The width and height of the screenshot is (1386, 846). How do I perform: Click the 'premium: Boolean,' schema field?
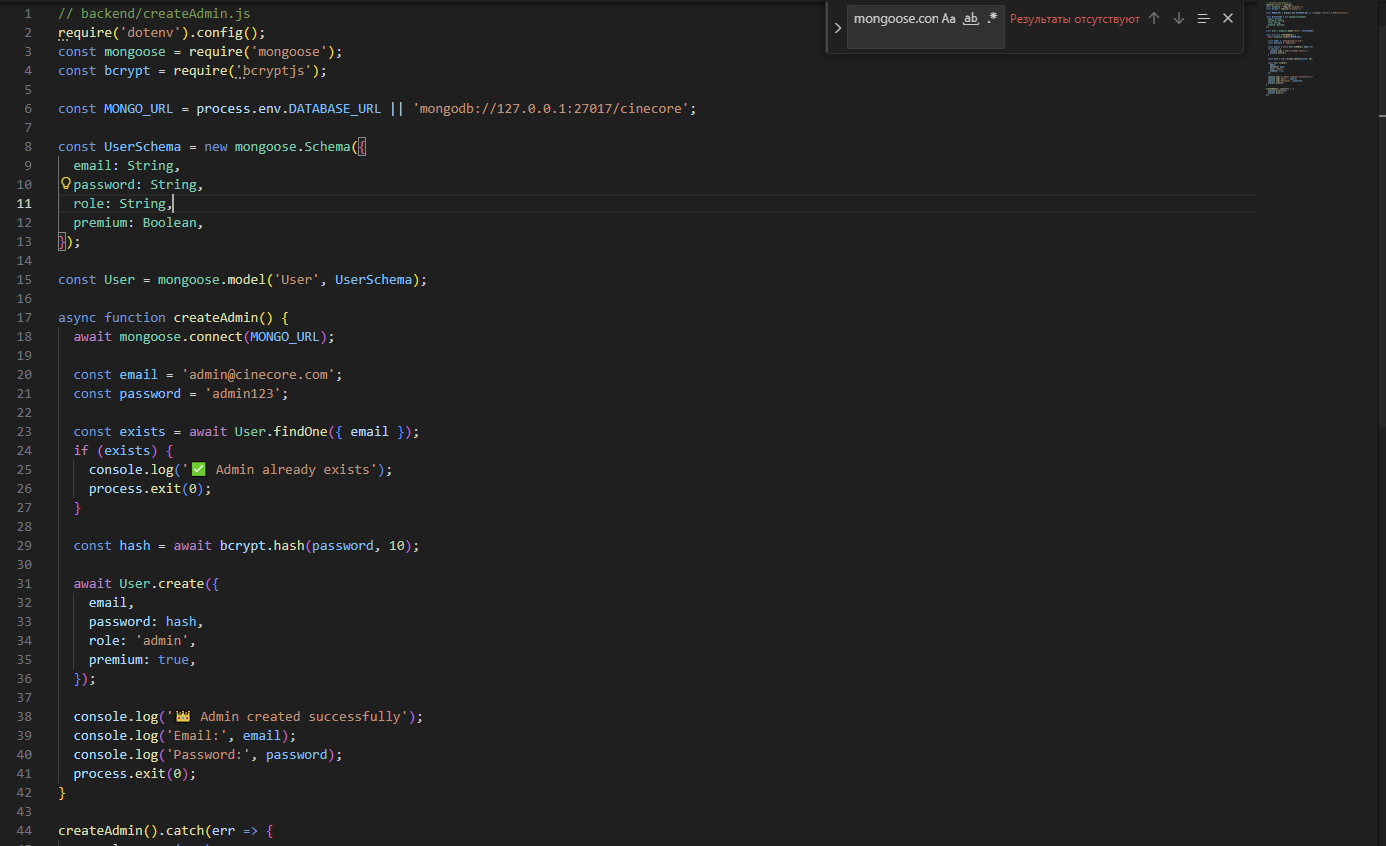click(138, 222)
